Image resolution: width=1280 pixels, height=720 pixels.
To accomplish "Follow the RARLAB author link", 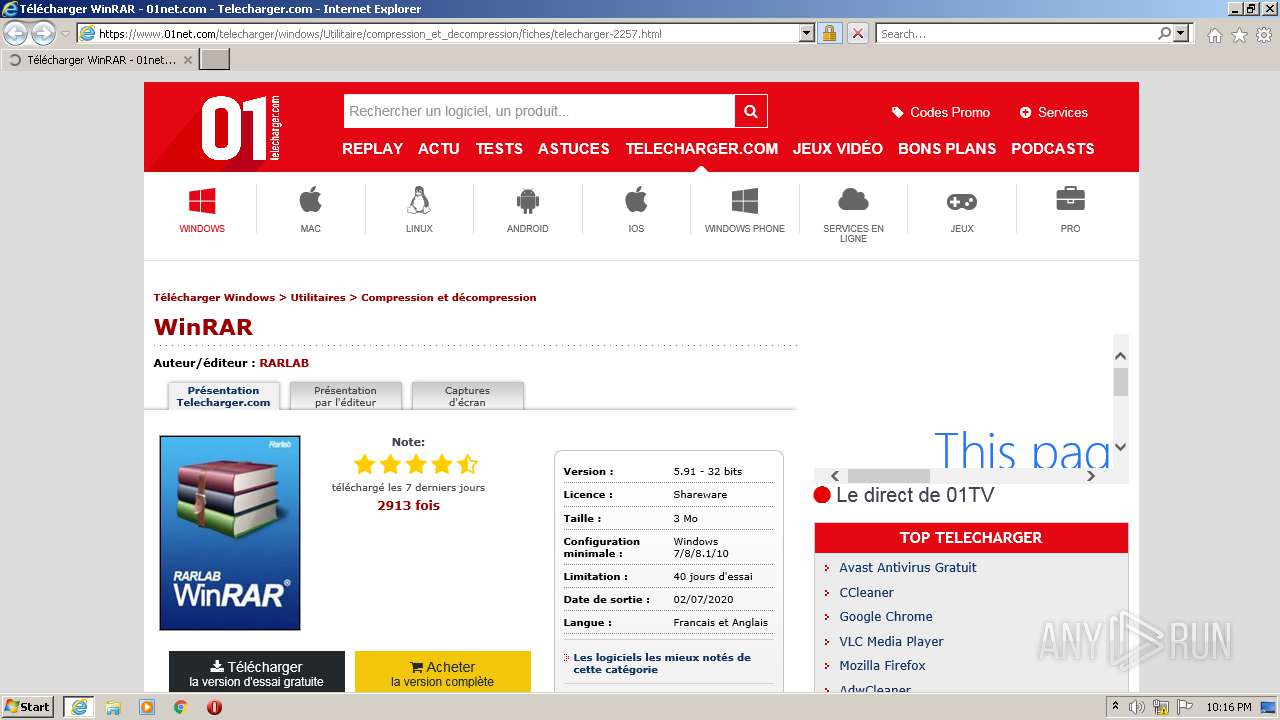I will [284, 363].
